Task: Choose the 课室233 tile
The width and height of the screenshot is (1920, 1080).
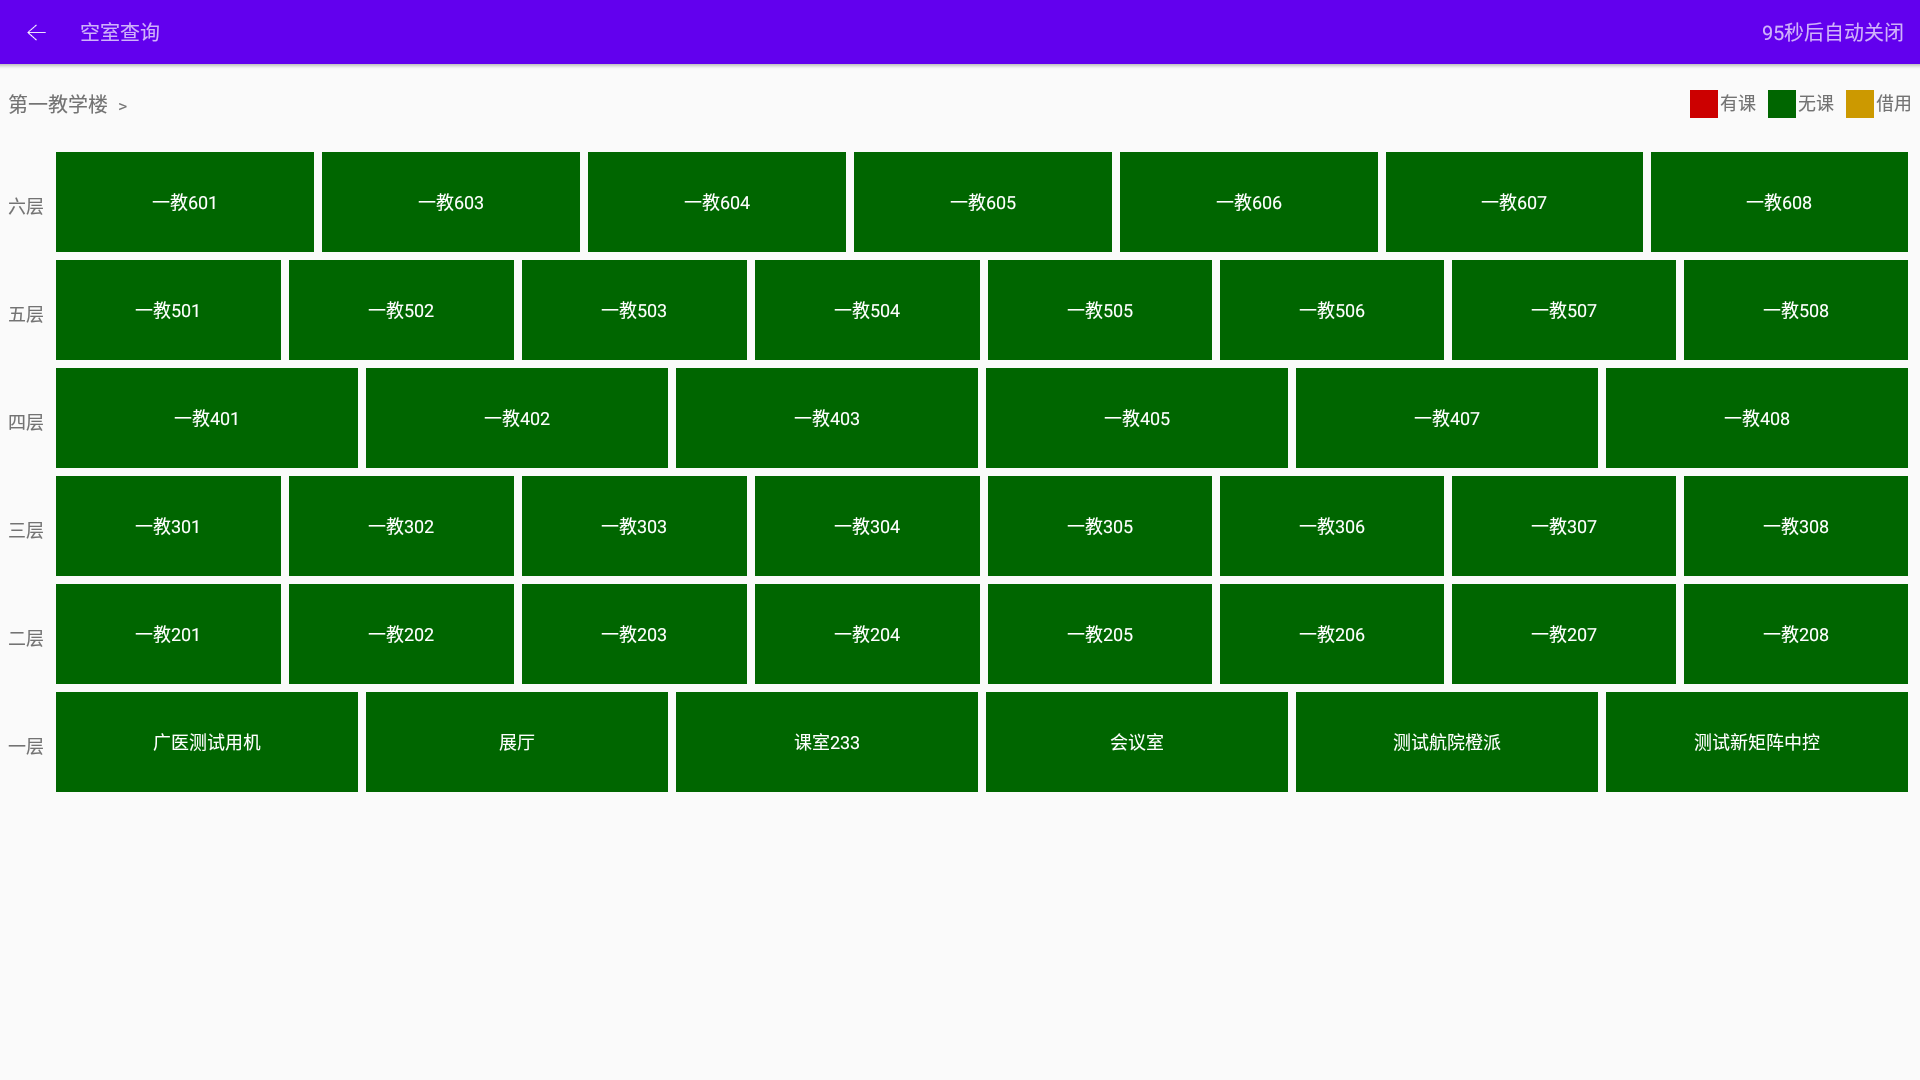Action: pos(827,742)
